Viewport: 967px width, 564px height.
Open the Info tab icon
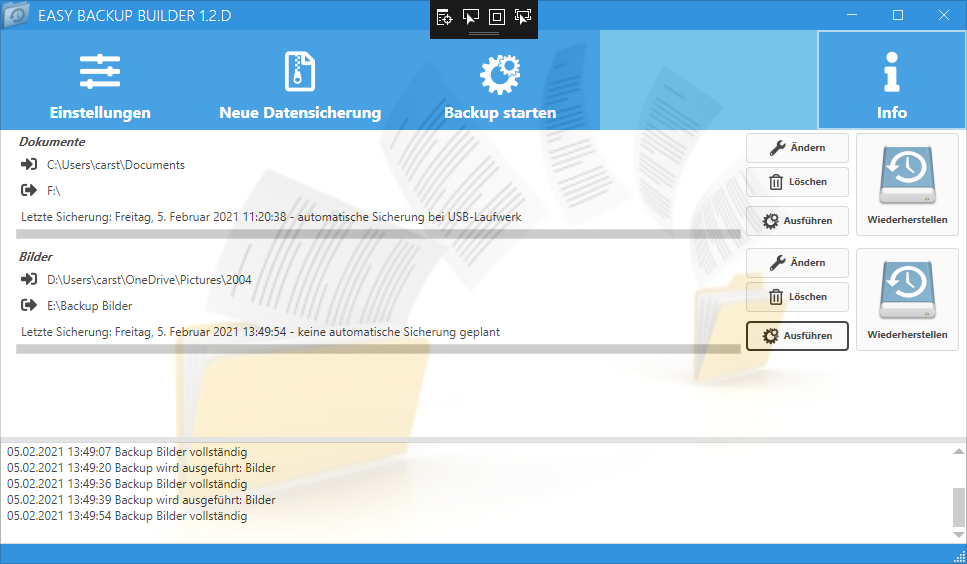(x=891, y=74)
